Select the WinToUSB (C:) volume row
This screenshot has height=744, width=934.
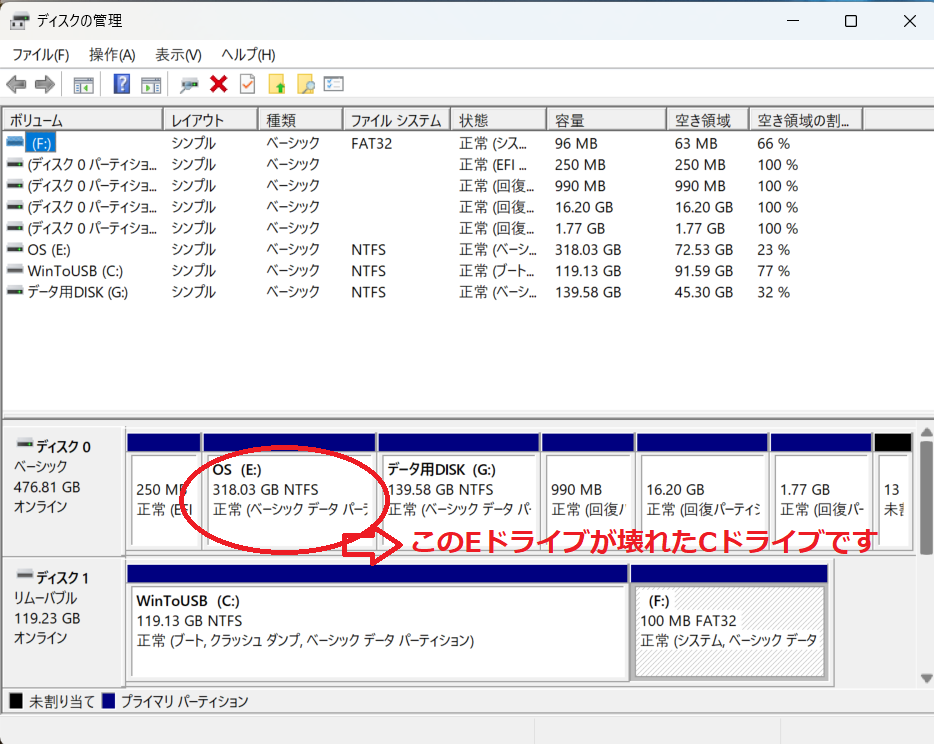pos(76,271)
